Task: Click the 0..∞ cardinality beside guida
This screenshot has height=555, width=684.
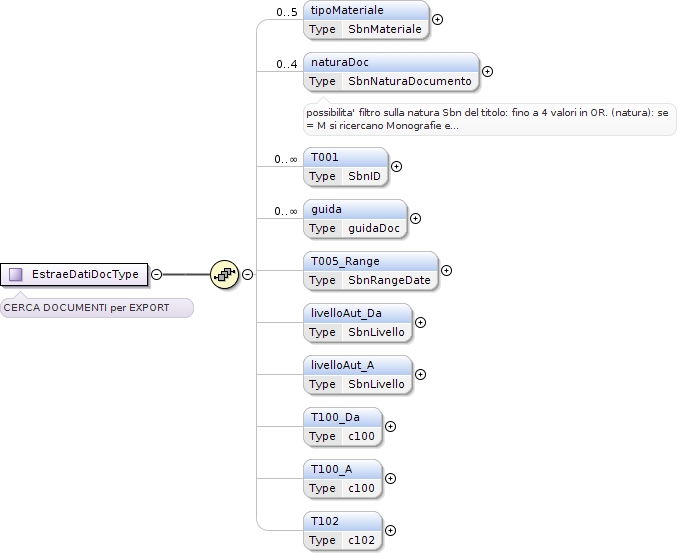Action: [286, 212]
